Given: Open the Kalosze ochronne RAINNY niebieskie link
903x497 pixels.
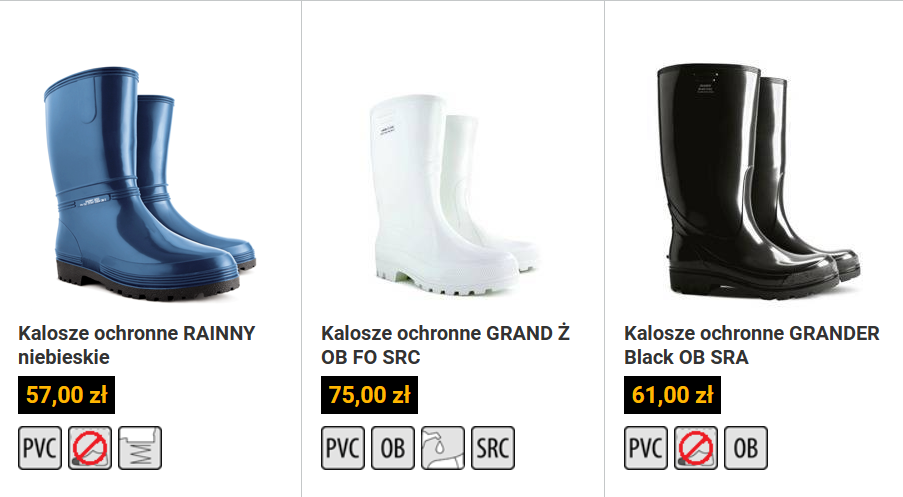Looking at the screenshot, I should click(x=136, y=345).
